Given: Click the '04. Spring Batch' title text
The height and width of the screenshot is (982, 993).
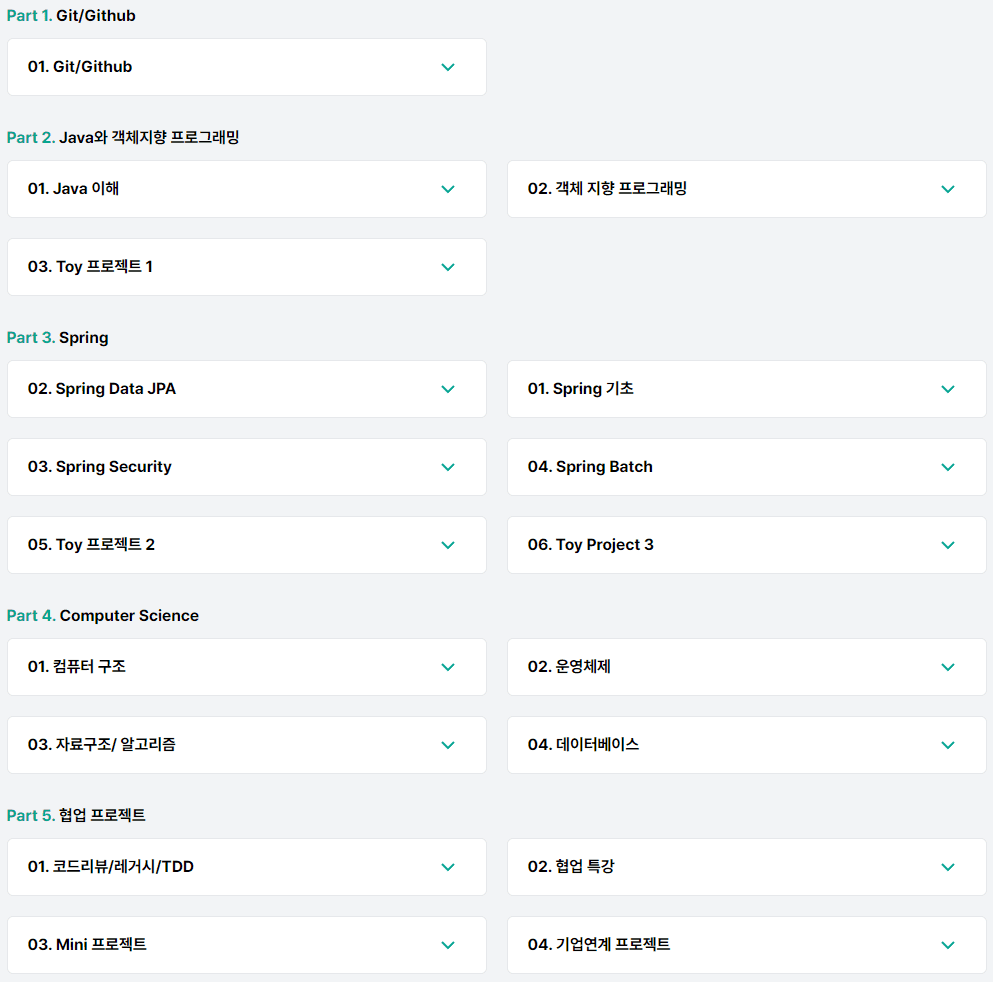Looking at the screenshot, I should click(590, 467).
